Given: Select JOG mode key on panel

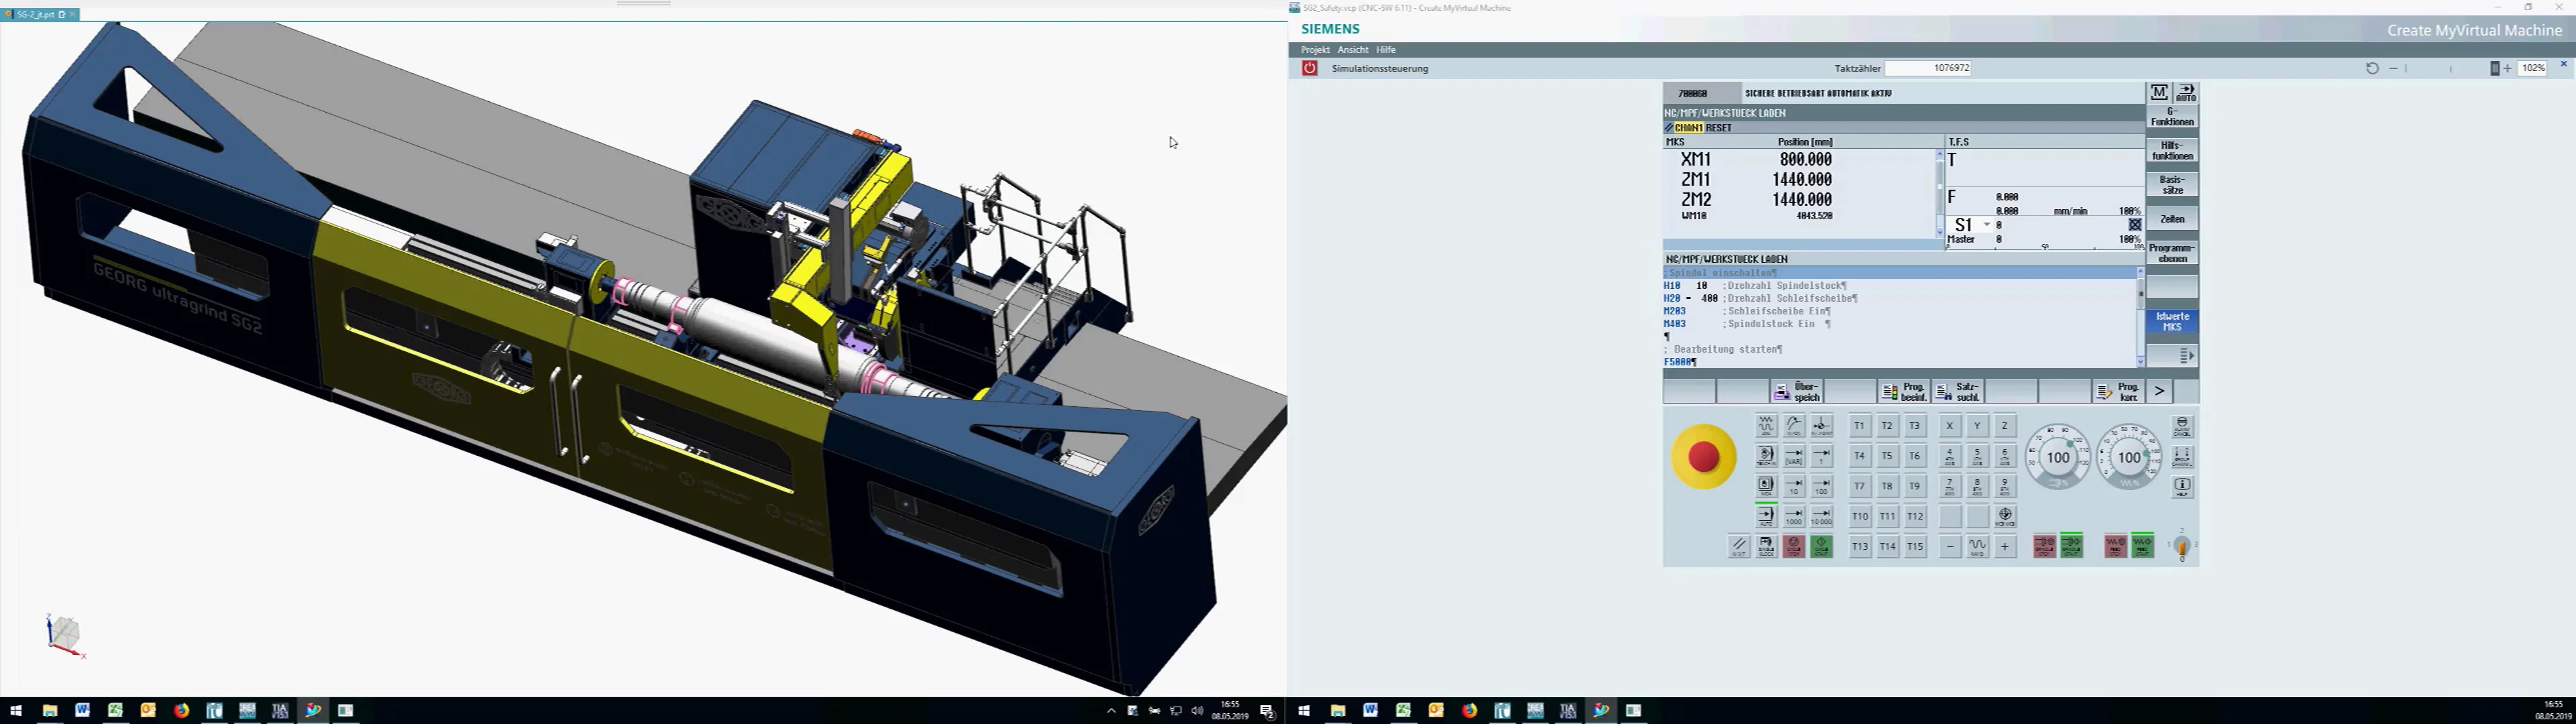Looking at the screenshot, I should click(1766, 426).
